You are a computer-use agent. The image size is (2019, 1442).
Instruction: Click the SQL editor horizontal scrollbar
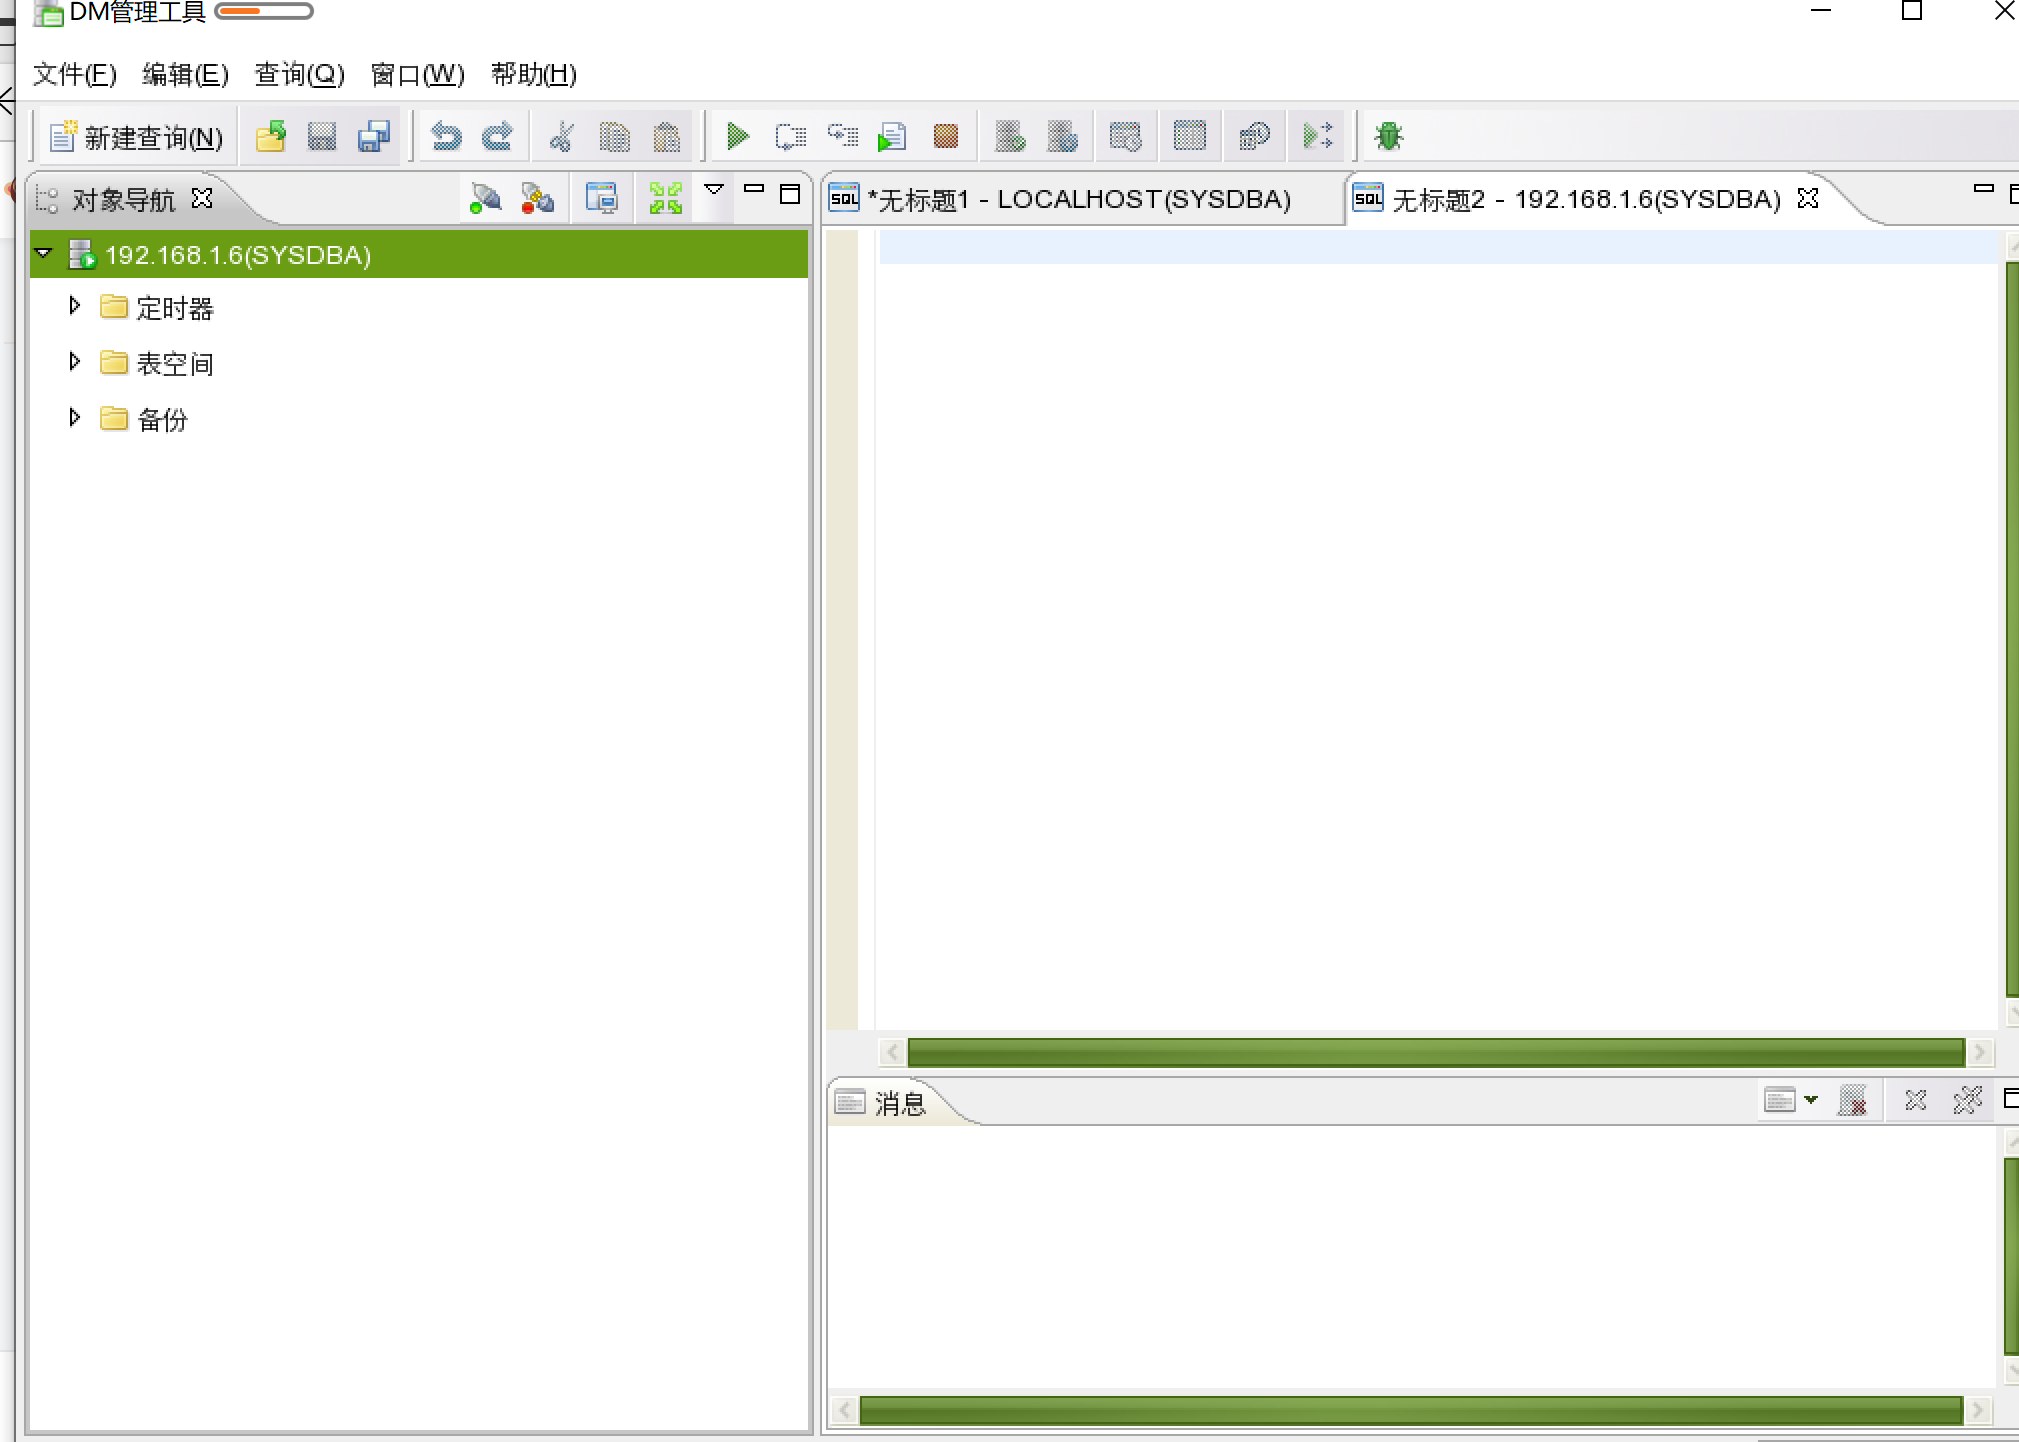1435,1052
